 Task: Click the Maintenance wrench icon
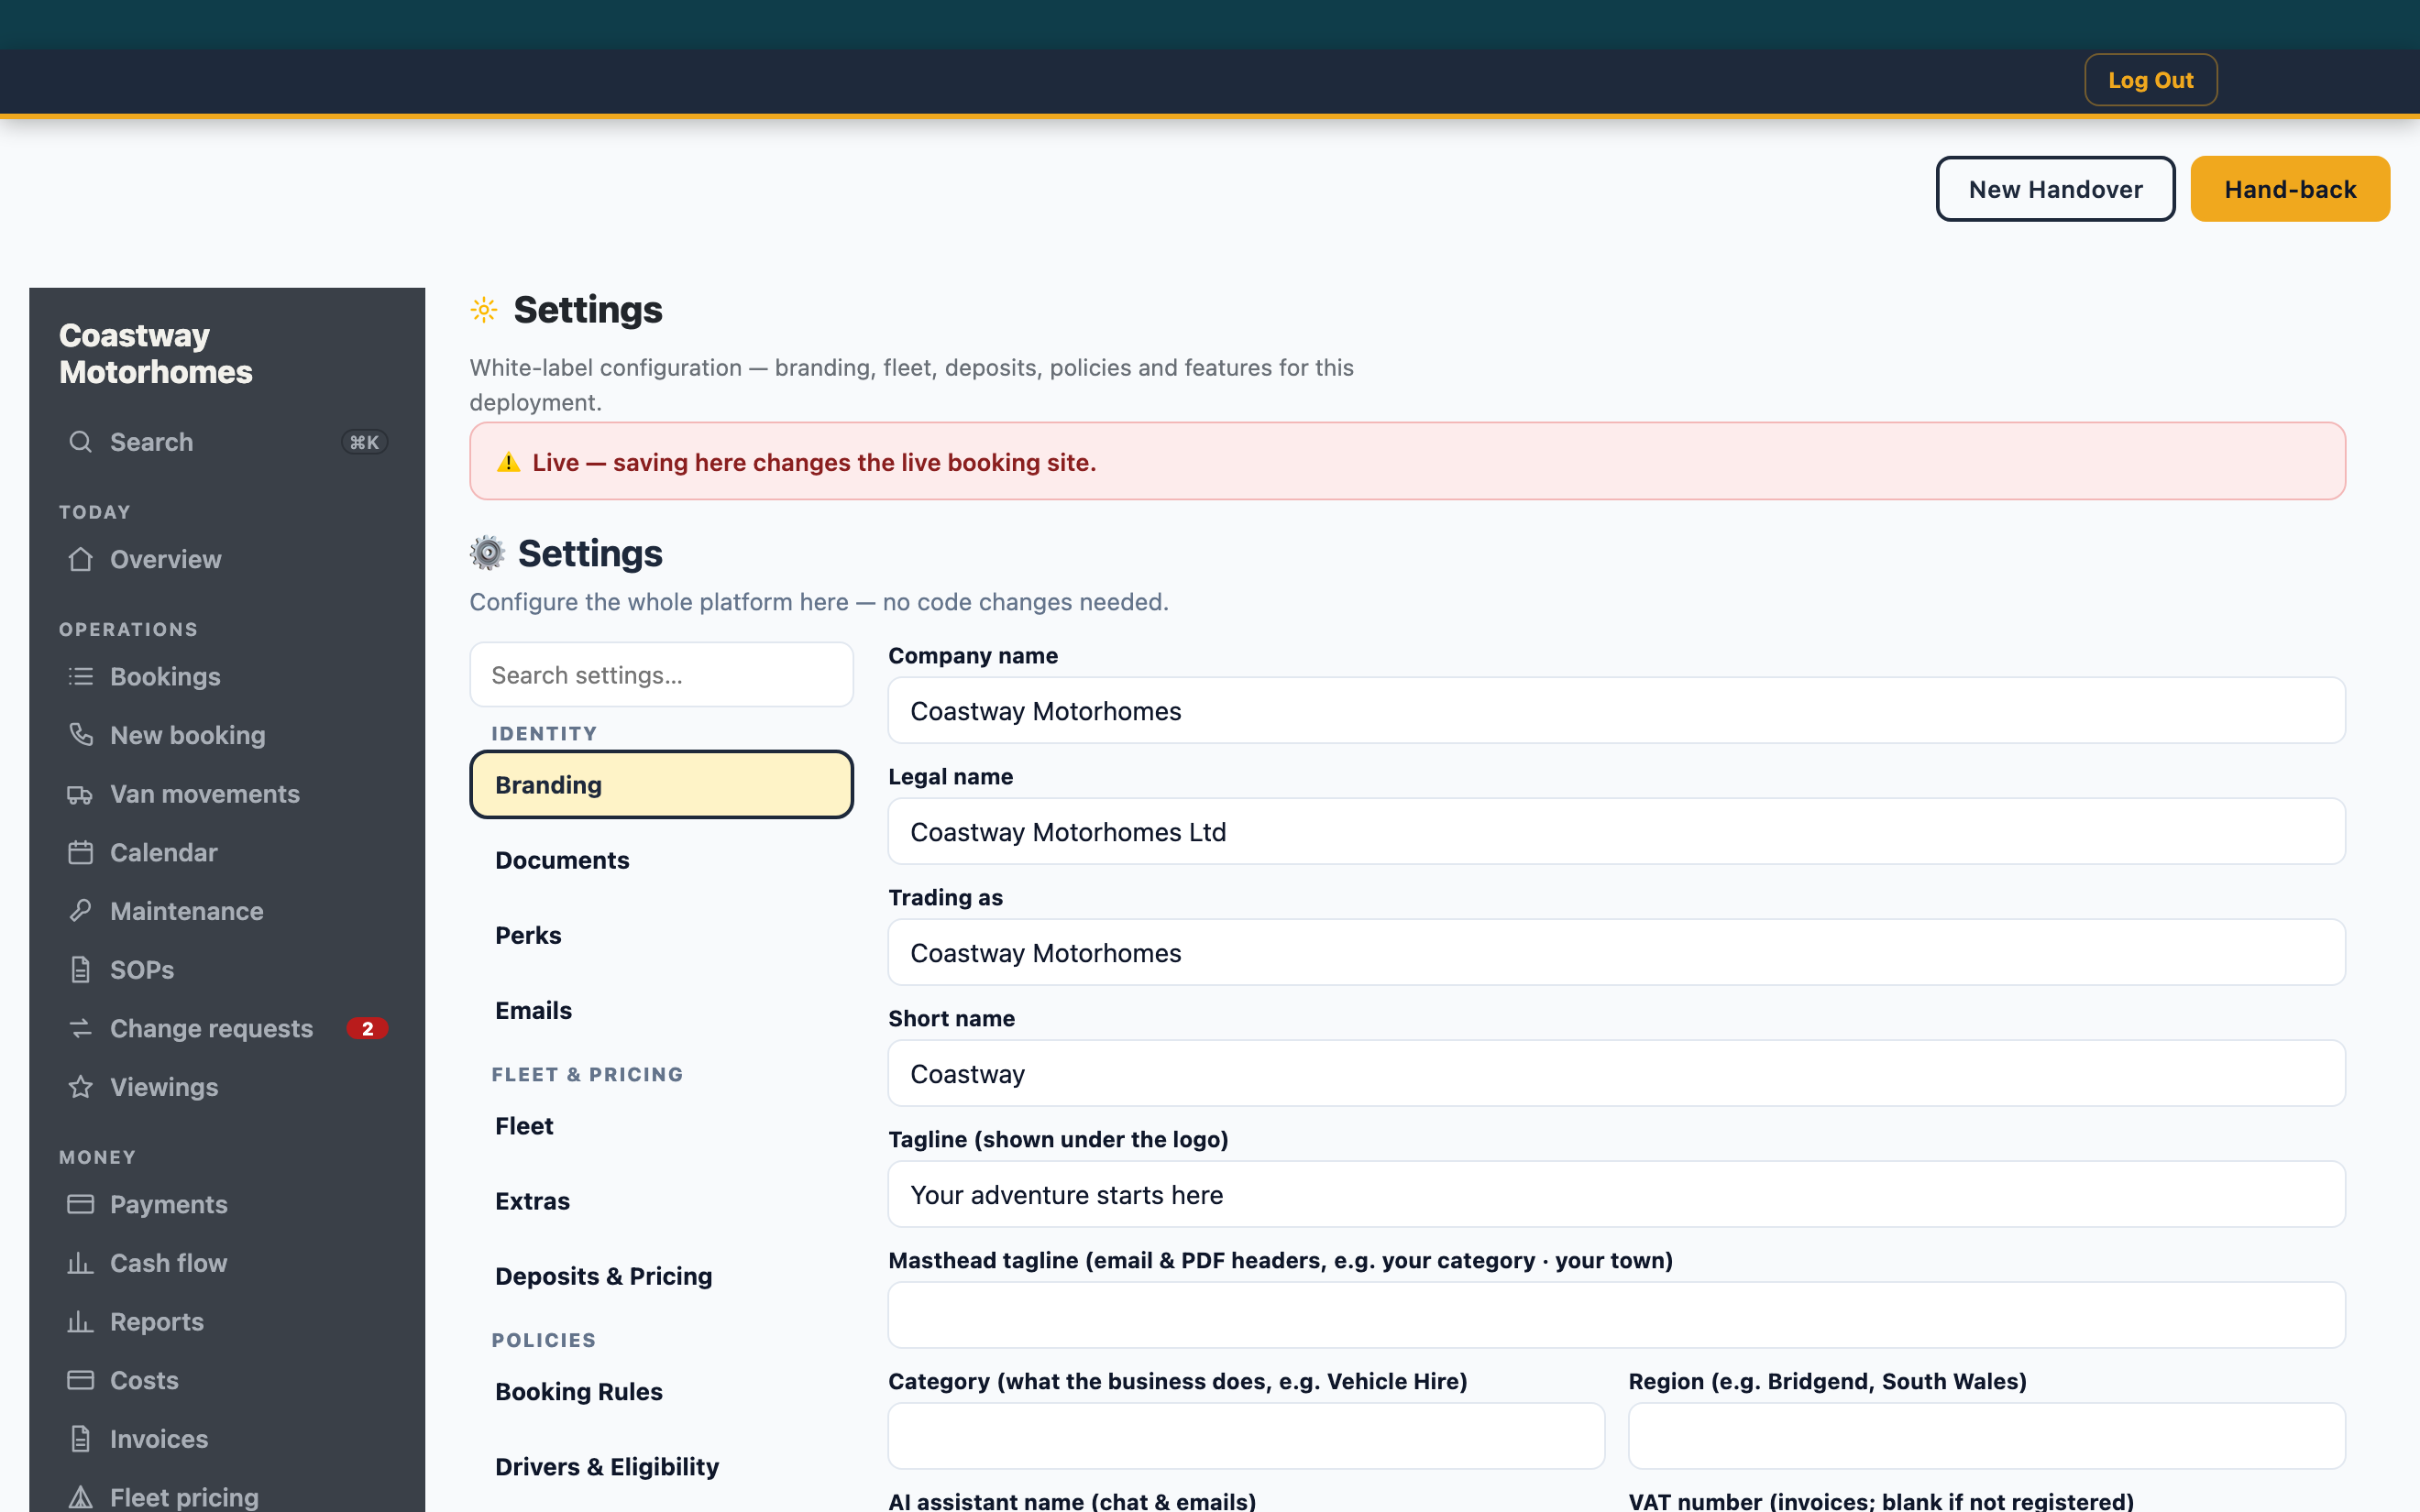tap(81, 911)
